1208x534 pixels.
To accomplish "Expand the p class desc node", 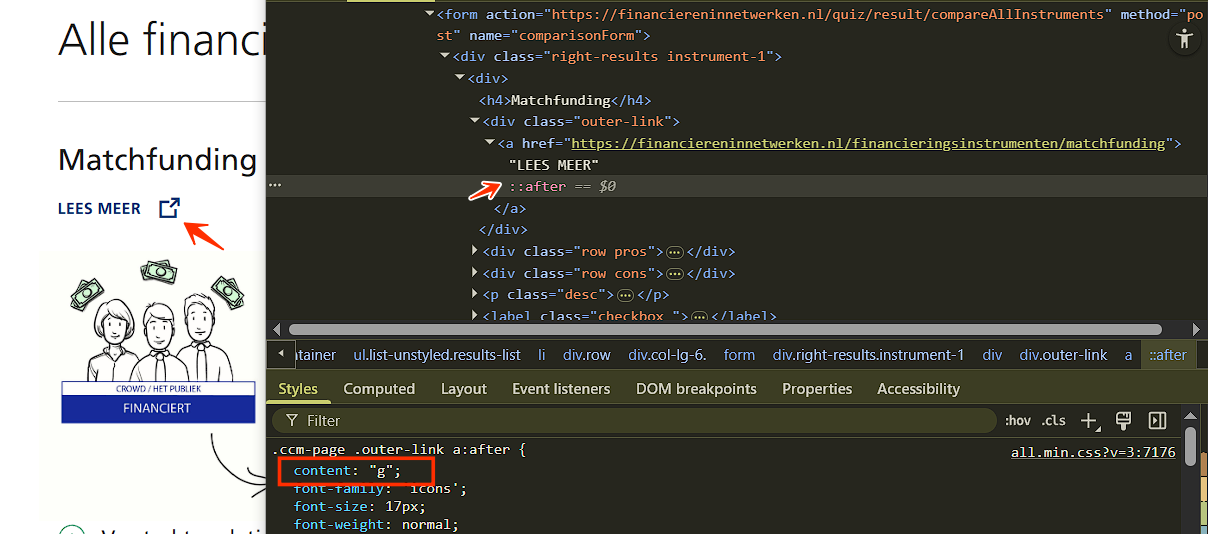I will pyautogui.click(x=475, y=294).
